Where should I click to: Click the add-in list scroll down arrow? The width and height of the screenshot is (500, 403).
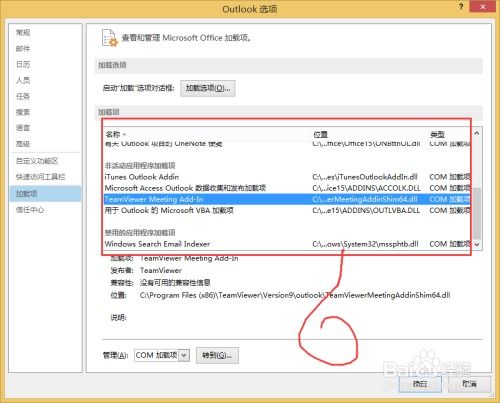(x=477, y=244)
